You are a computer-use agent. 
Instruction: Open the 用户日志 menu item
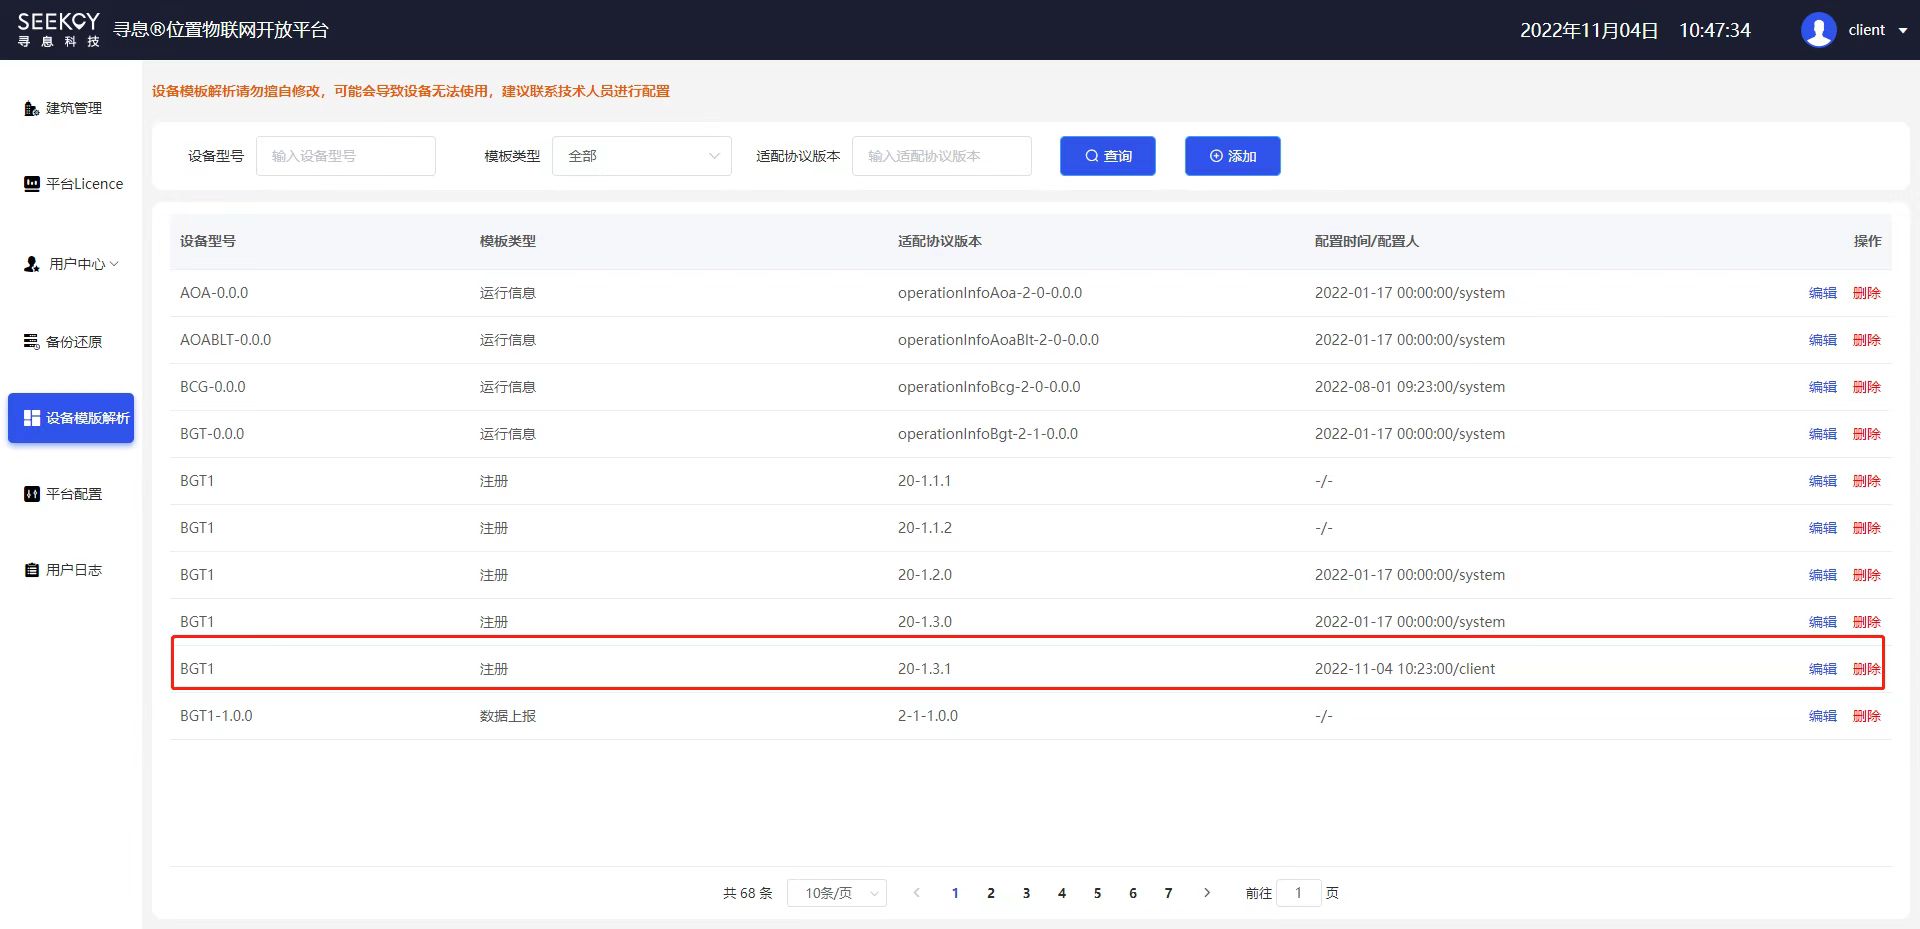[71, 570]
